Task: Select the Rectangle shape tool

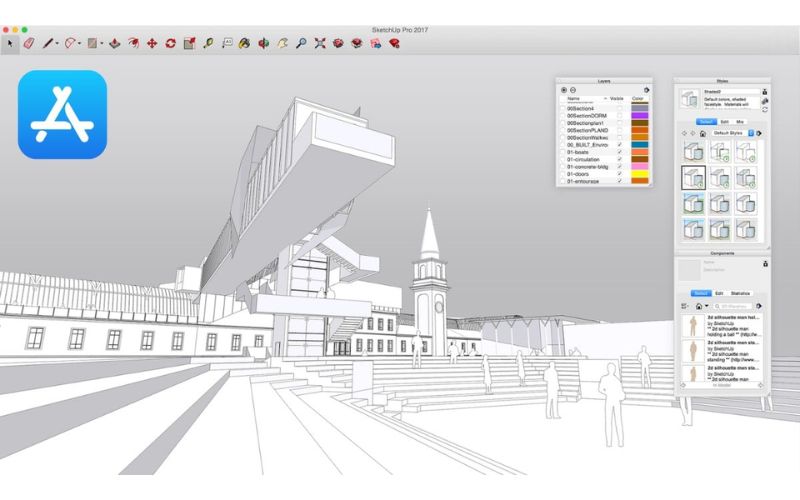Action: (x=92, y=44)
